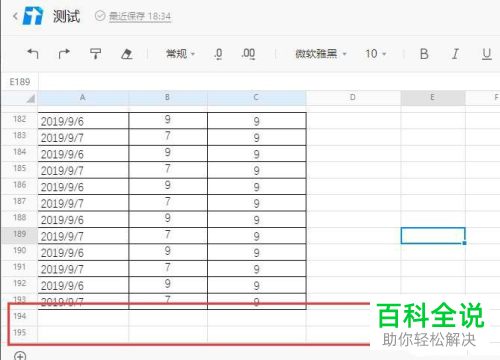Click empty cell A194
This screenshot has width=500, height=360.
[x=83, y=318]
